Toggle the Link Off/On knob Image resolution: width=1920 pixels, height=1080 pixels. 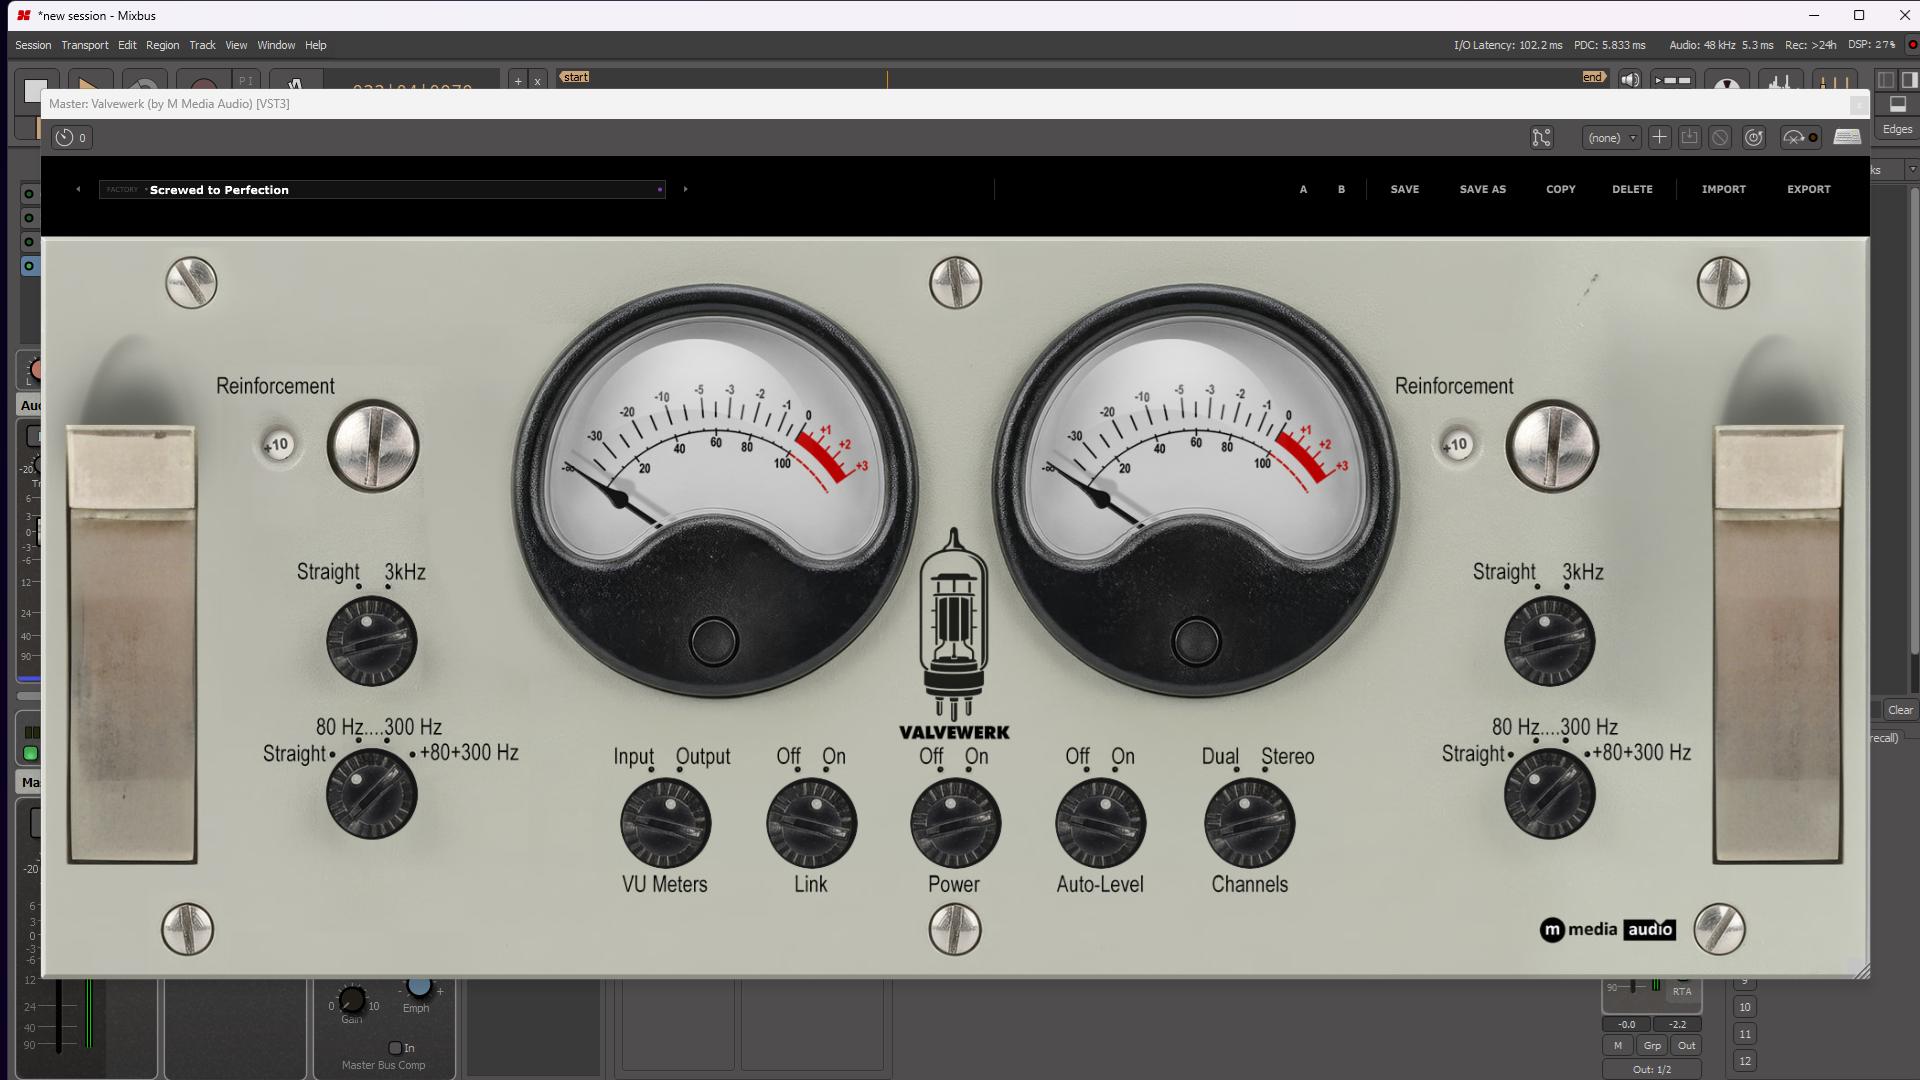(811, 824)
